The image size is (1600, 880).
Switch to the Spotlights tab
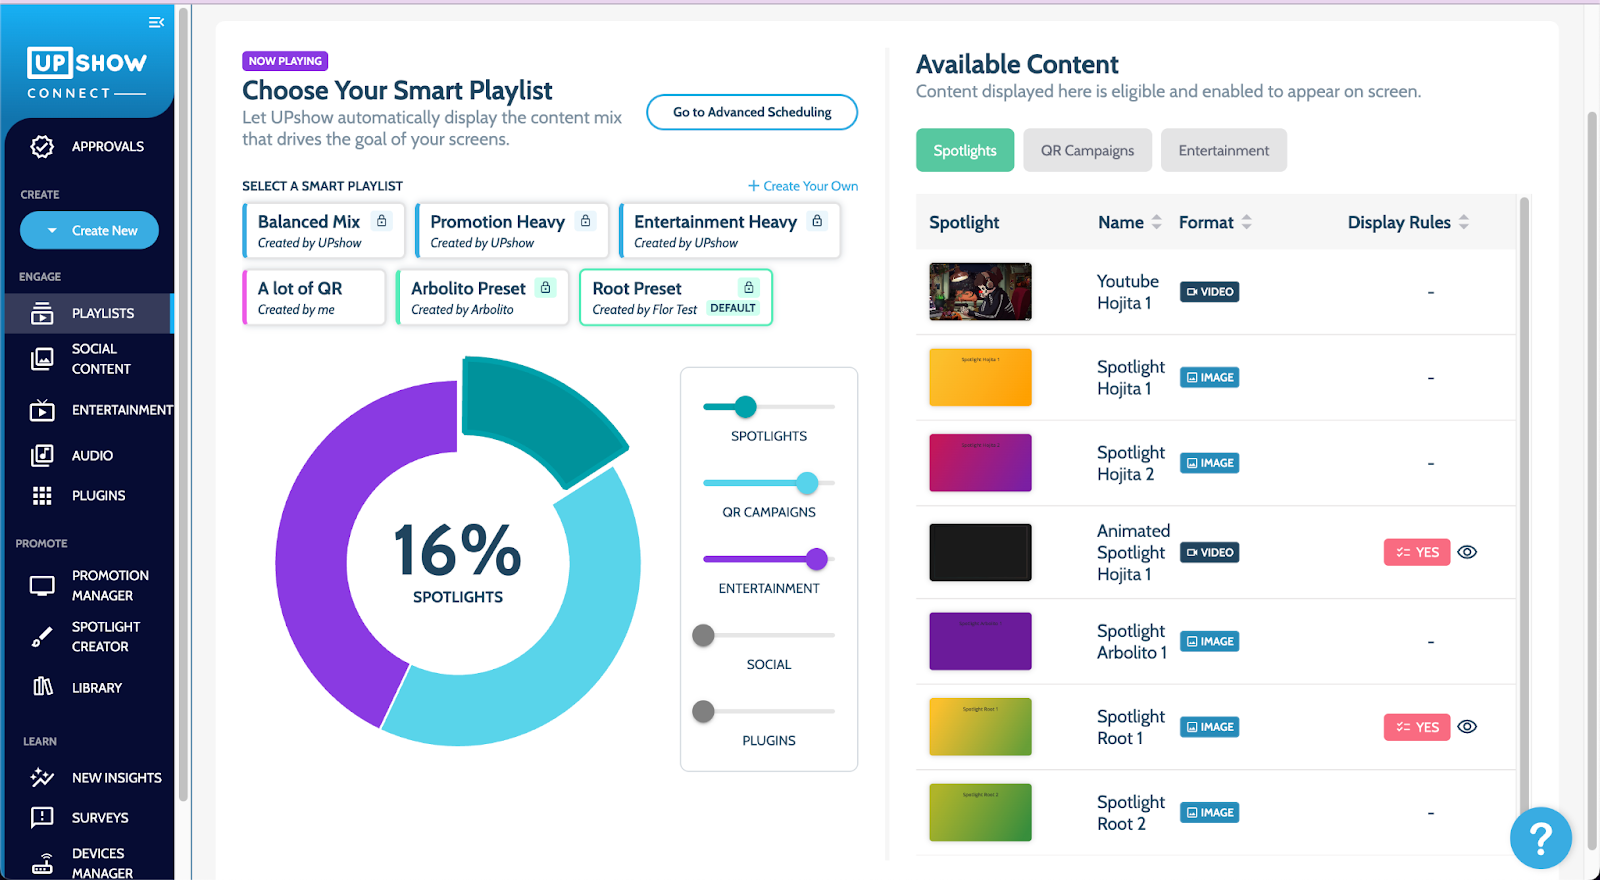pos(965,150)
